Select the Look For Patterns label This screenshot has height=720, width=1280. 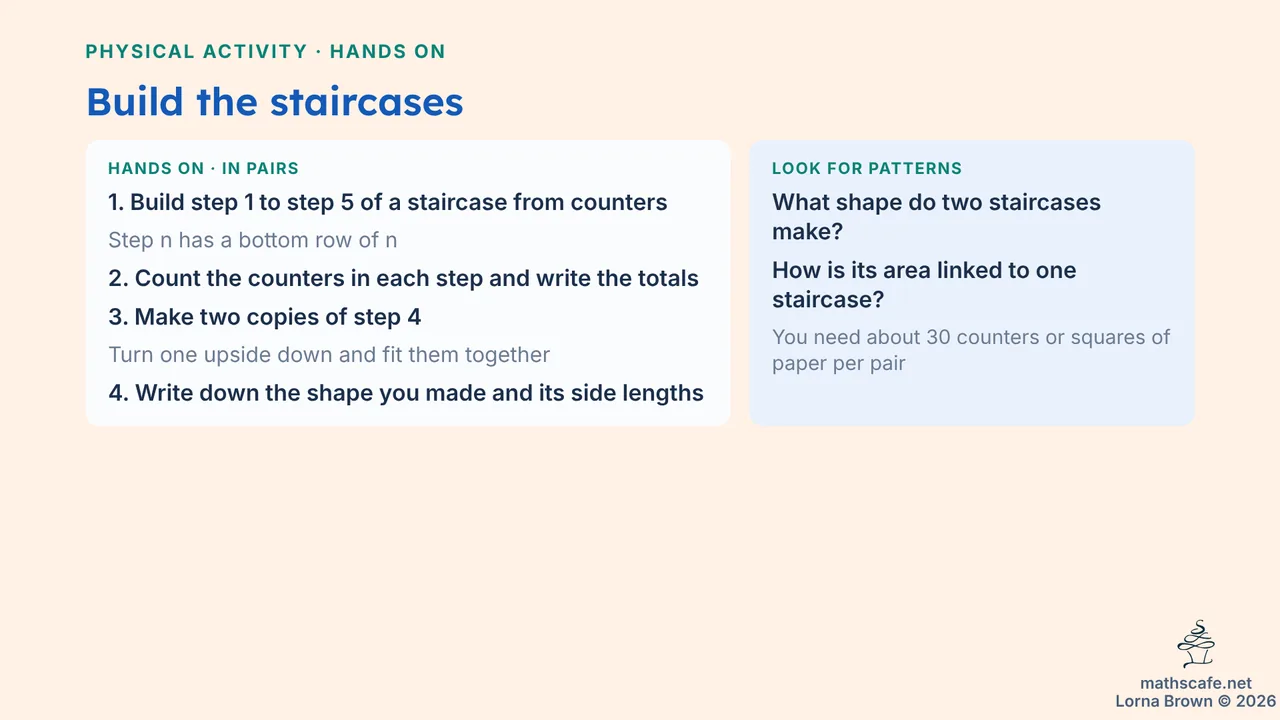[867, 168]
